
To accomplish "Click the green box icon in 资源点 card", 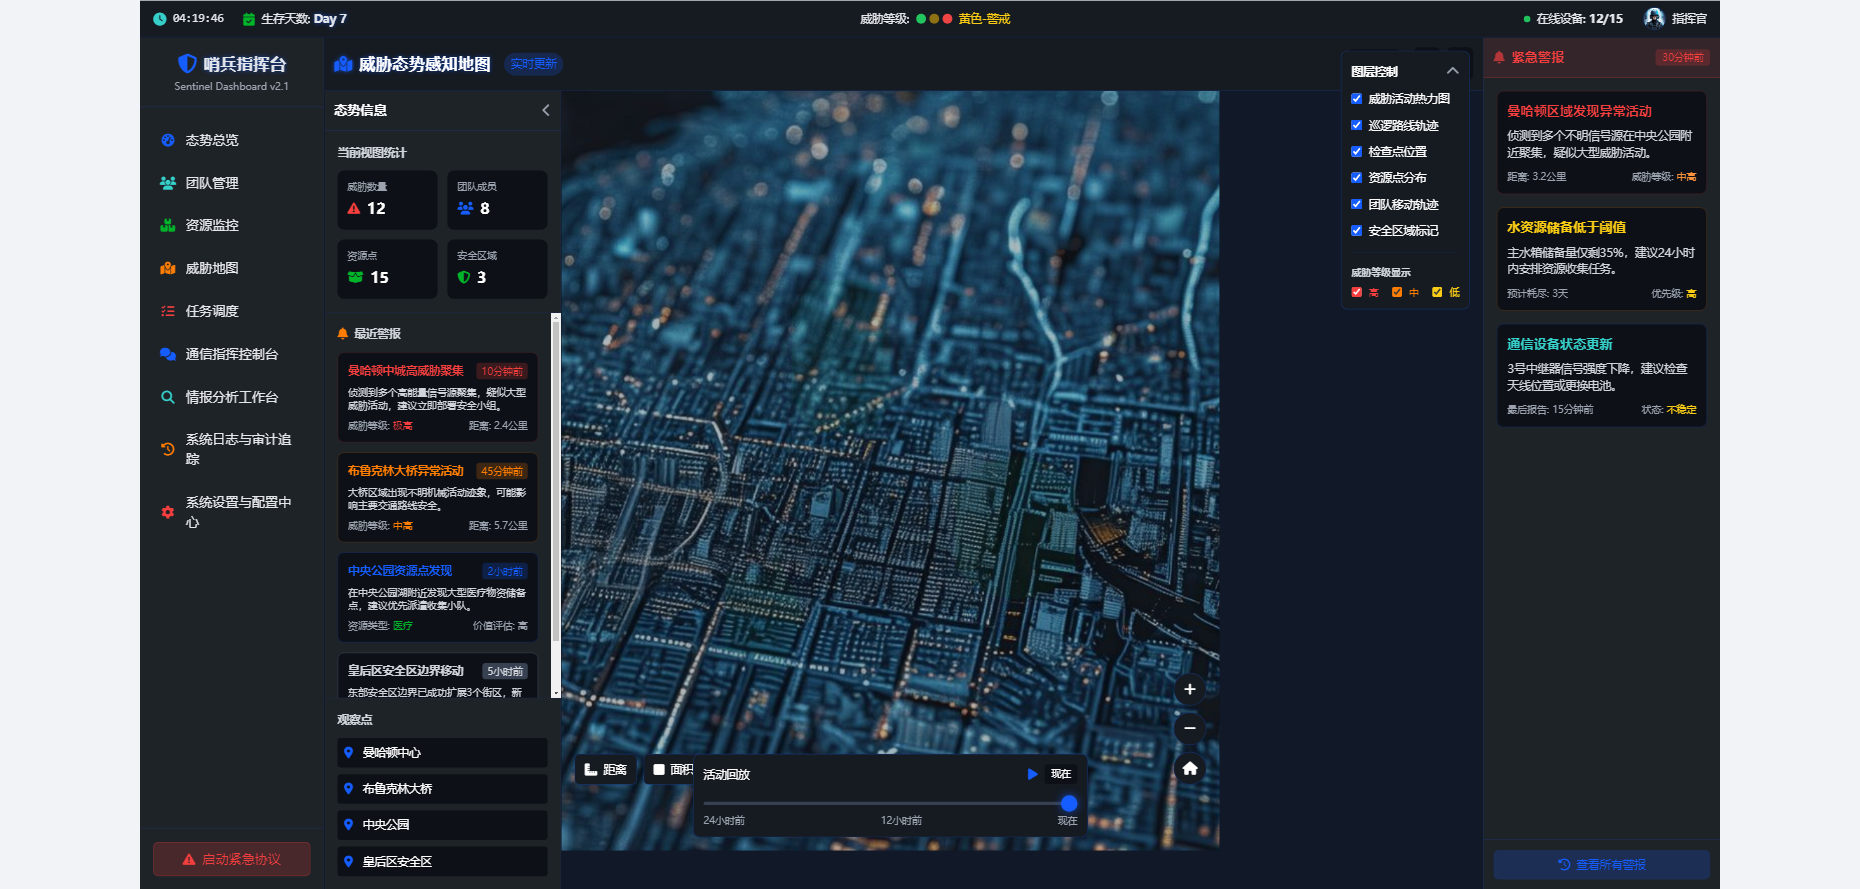I will click(355, 277).
